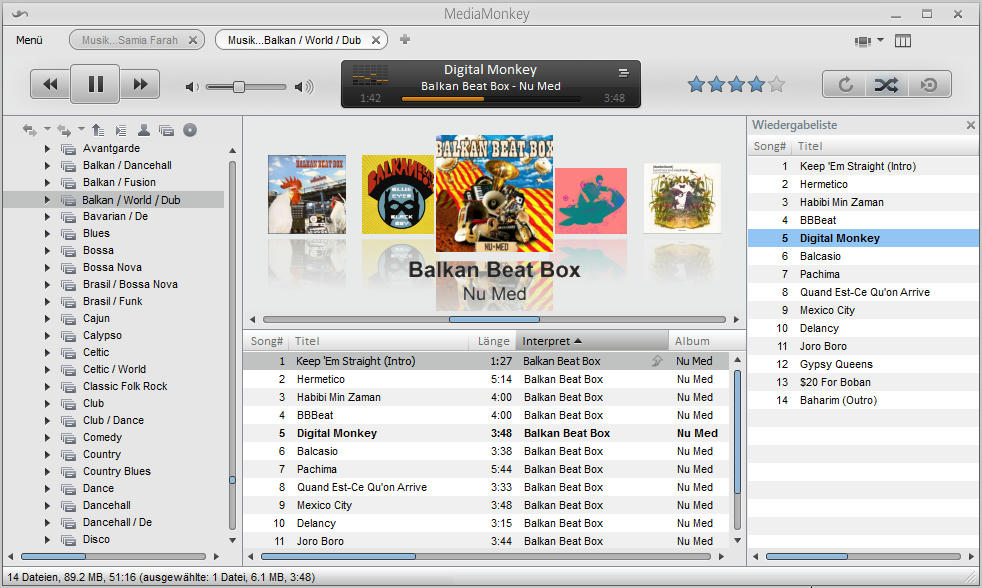Select the Classic Folk Rock genre
Screen dimensions: 982x588
[125, 386]
